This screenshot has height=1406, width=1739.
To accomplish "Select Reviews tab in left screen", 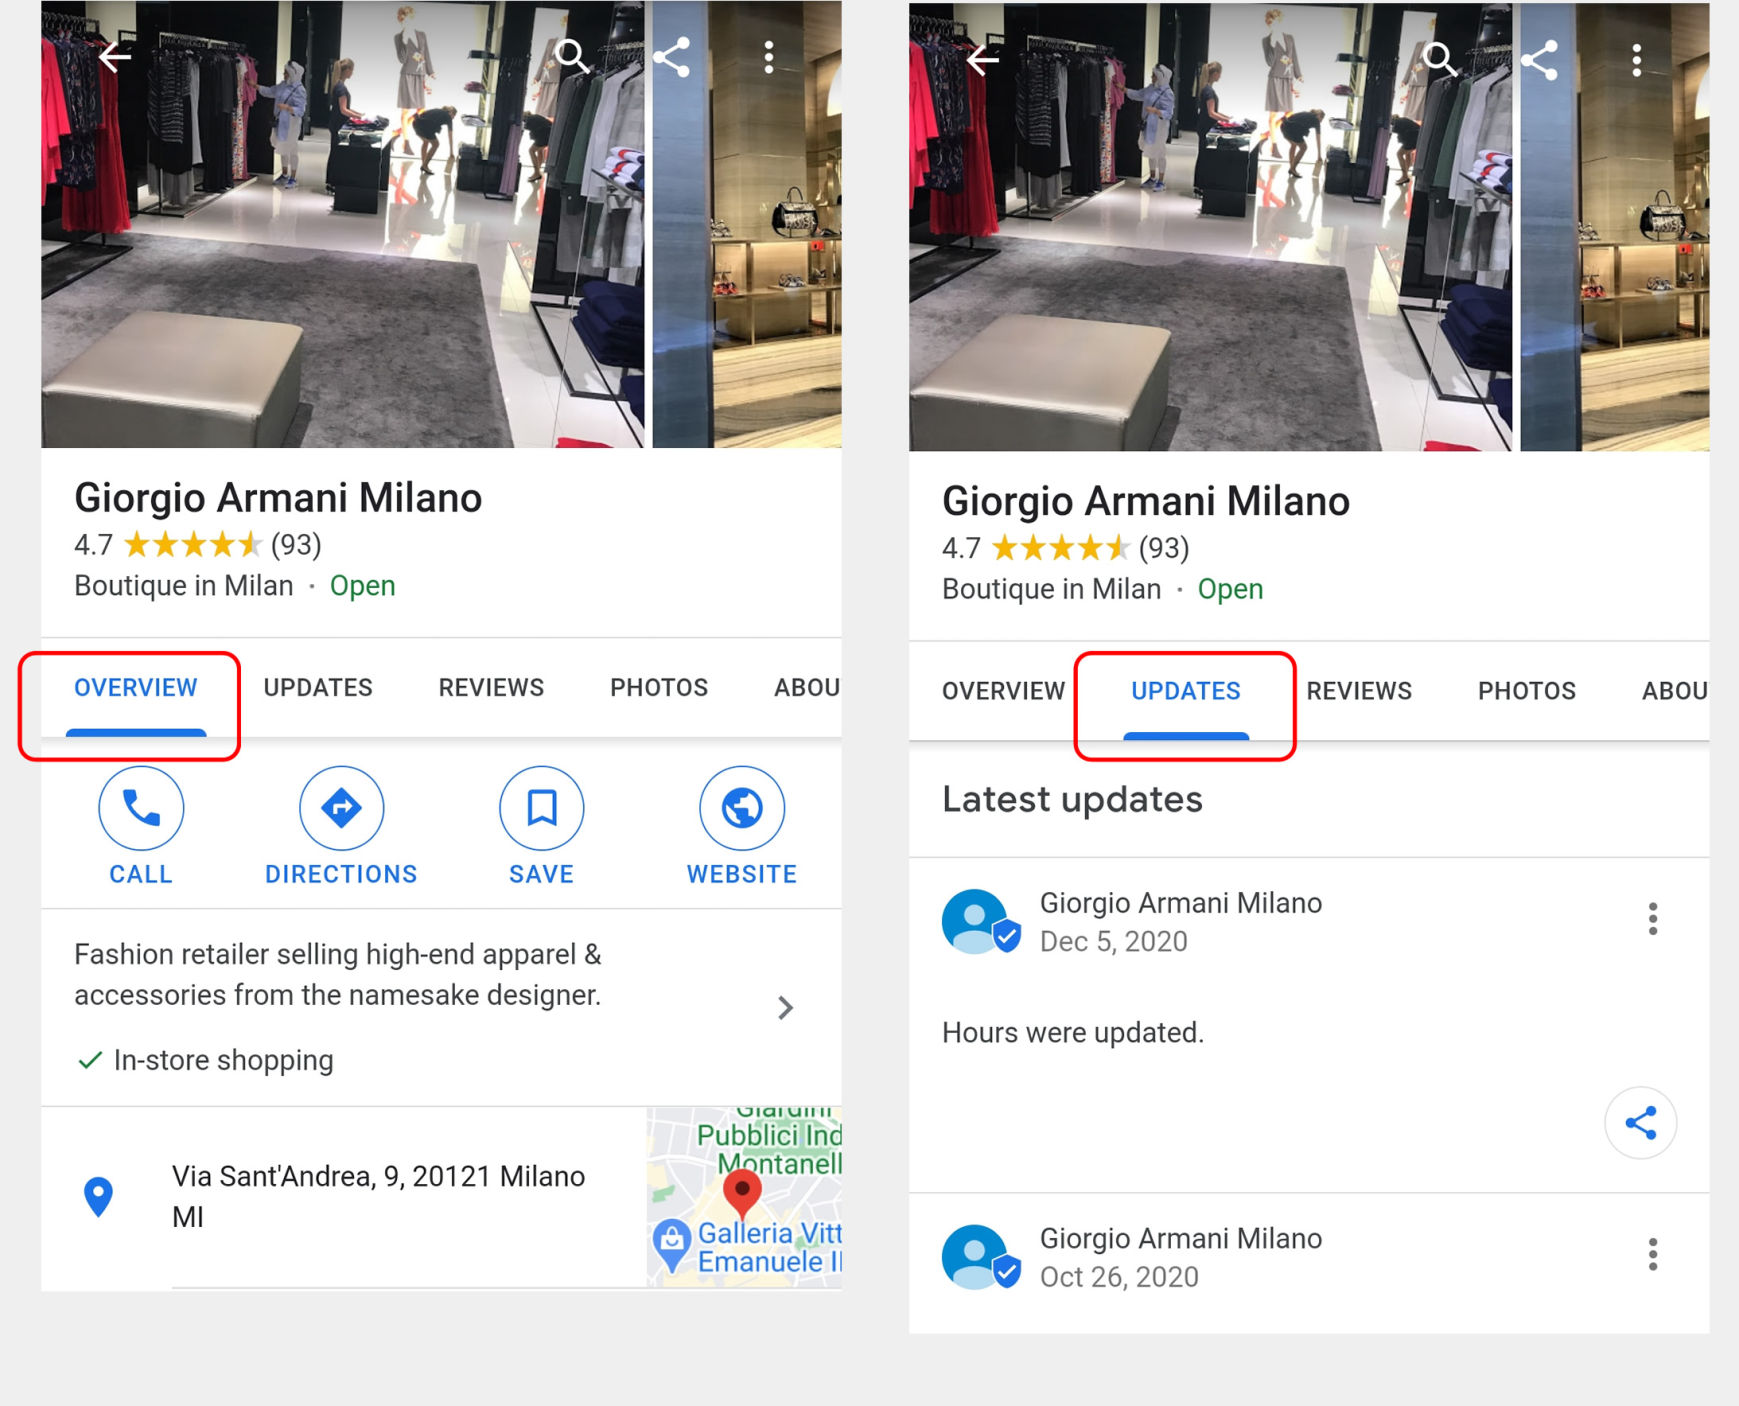I will pos(491,688).
